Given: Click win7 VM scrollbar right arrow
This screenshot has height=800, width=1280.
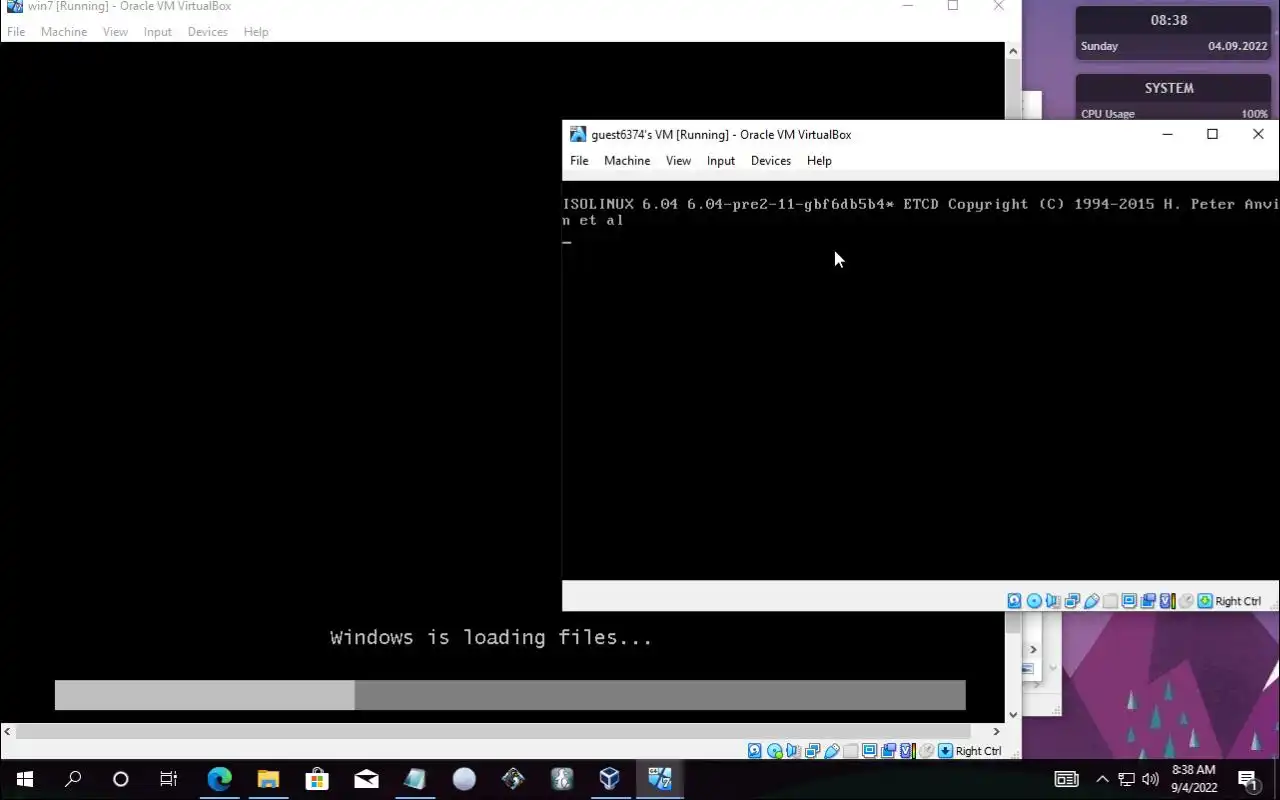Looking at the screenshot, I should 996,732.
